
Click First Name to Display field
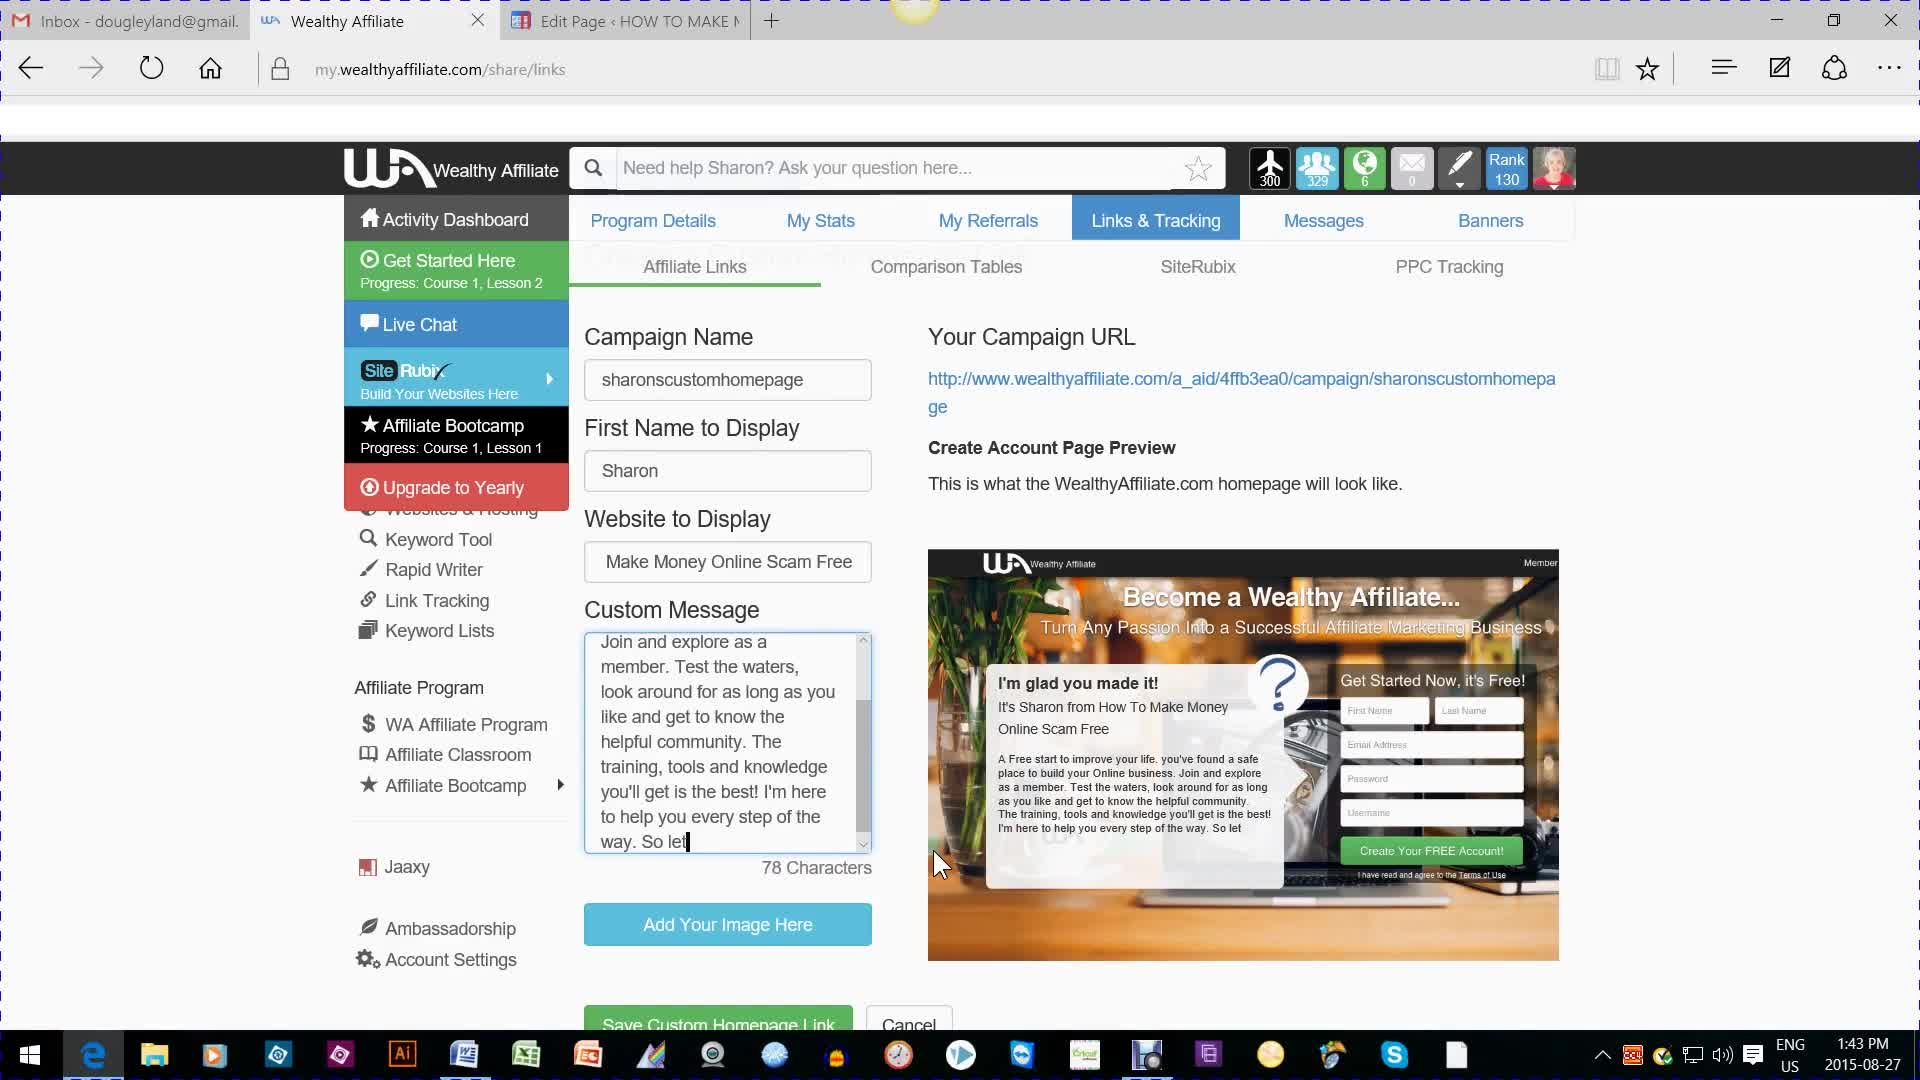coord(728,471)
